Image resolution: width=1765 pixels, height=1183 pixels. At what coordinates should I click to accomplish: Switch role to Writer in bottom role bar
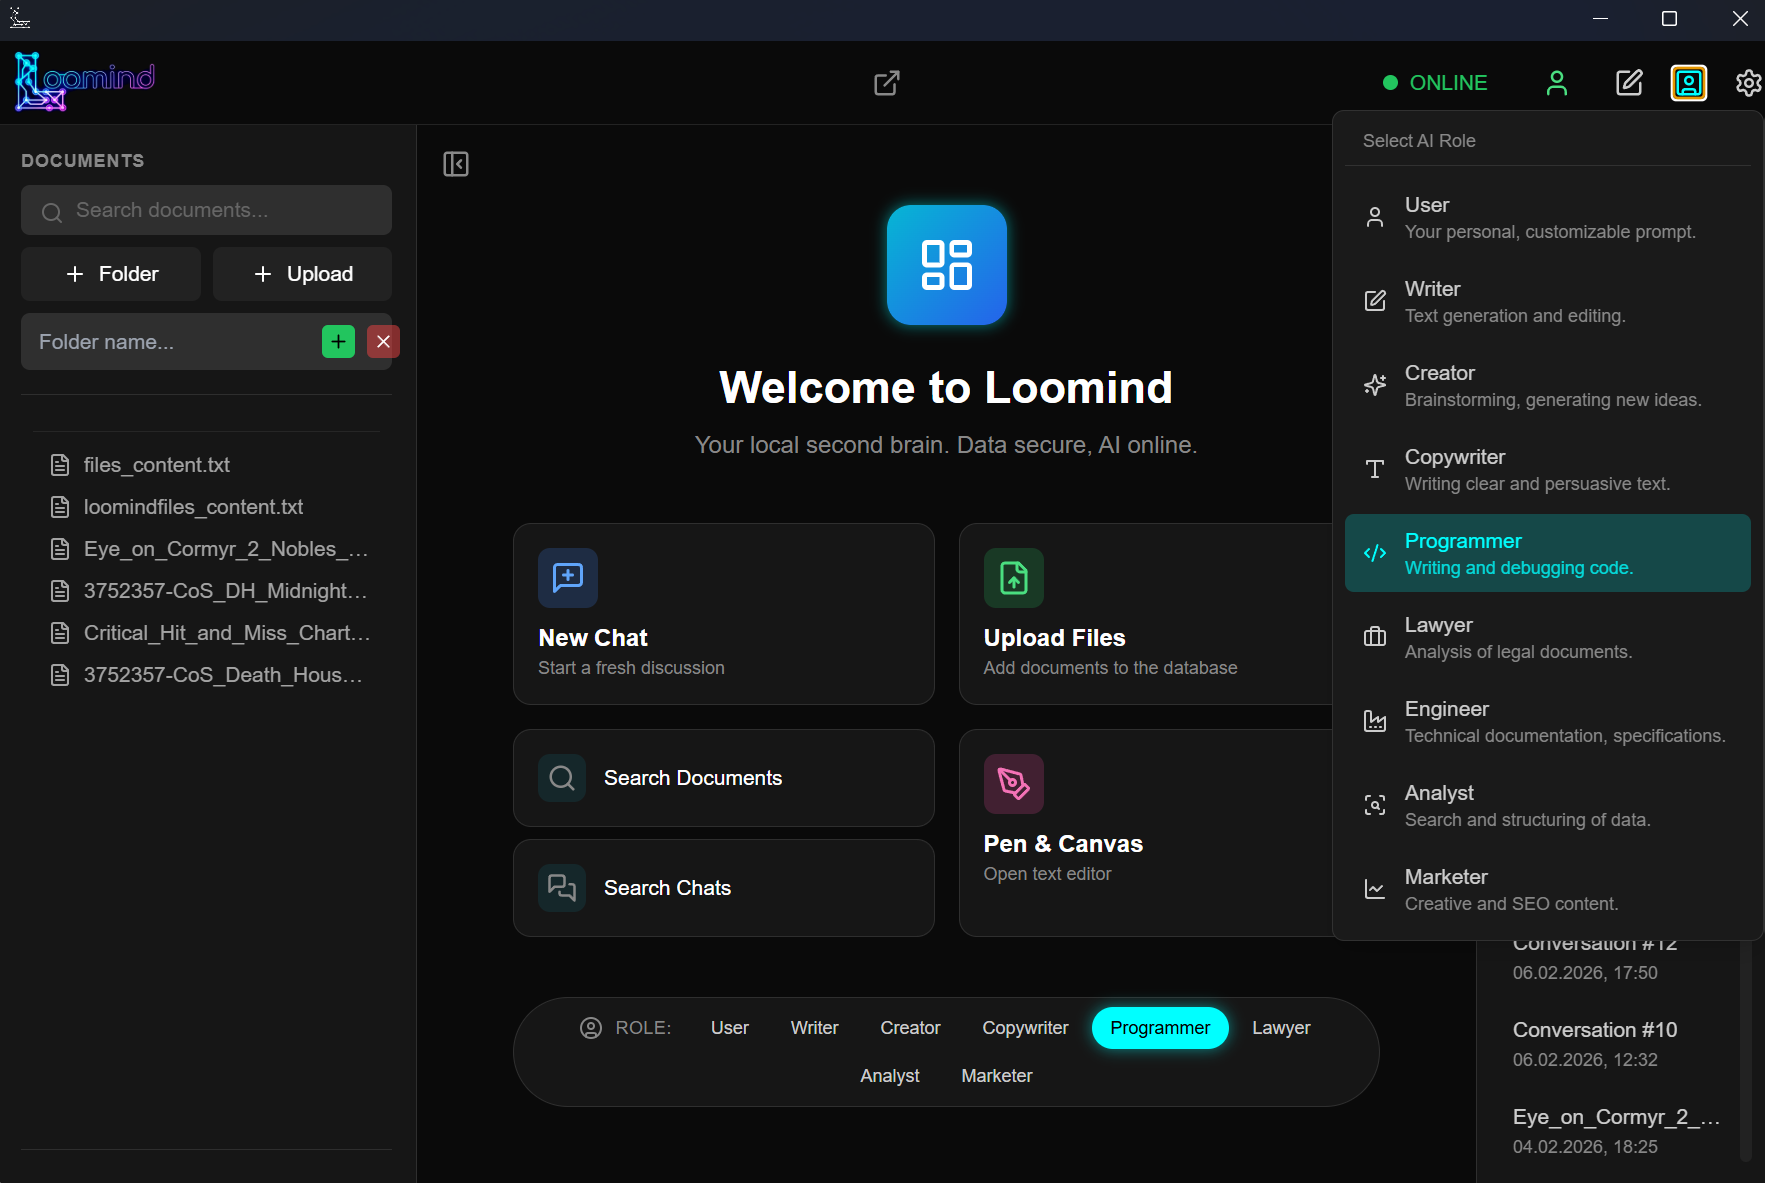tap(814, 1028)
